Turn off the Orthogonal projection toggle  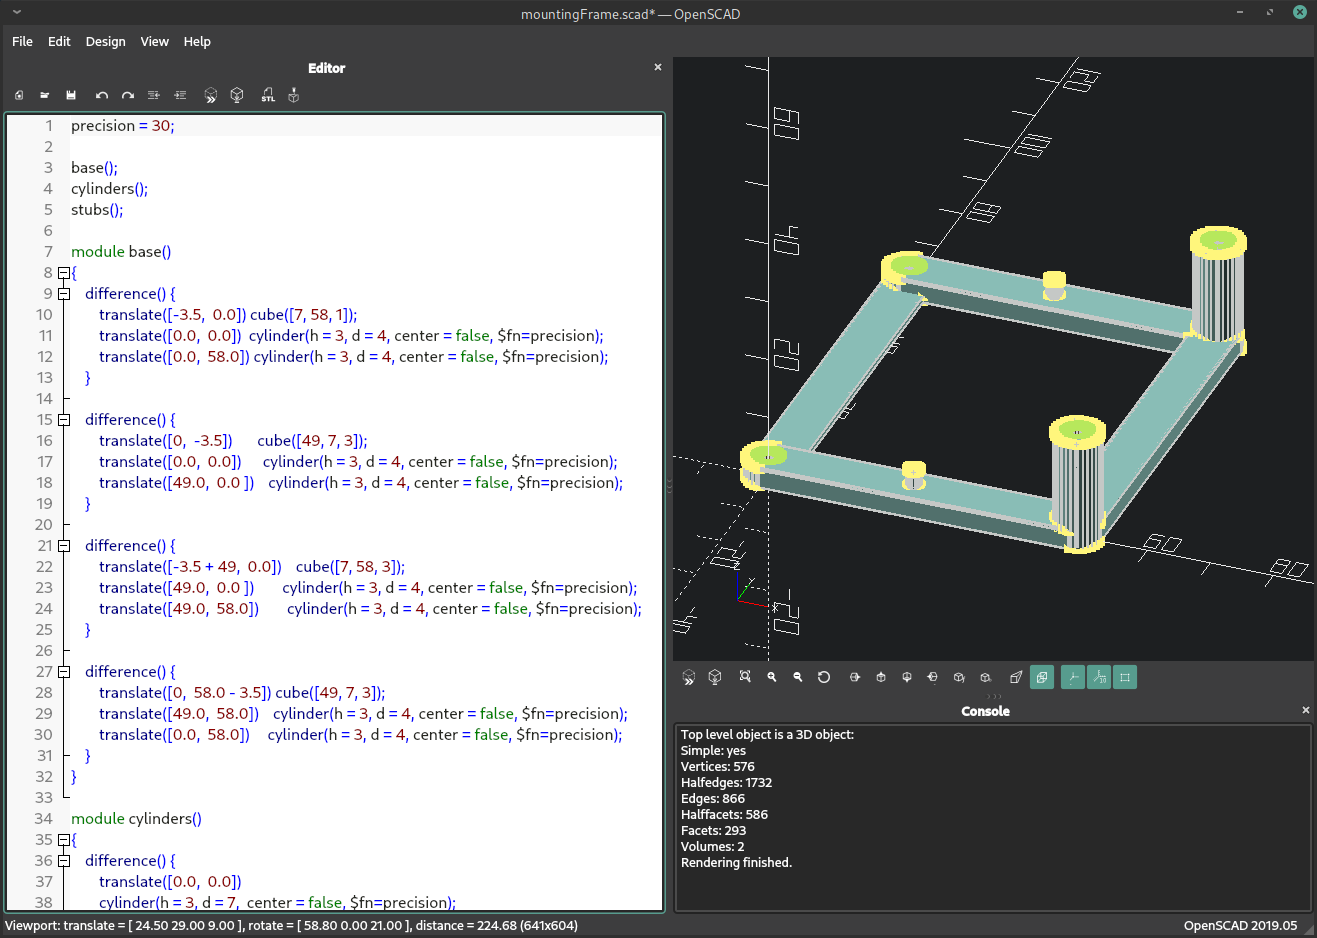click(x=1042, y=677)
